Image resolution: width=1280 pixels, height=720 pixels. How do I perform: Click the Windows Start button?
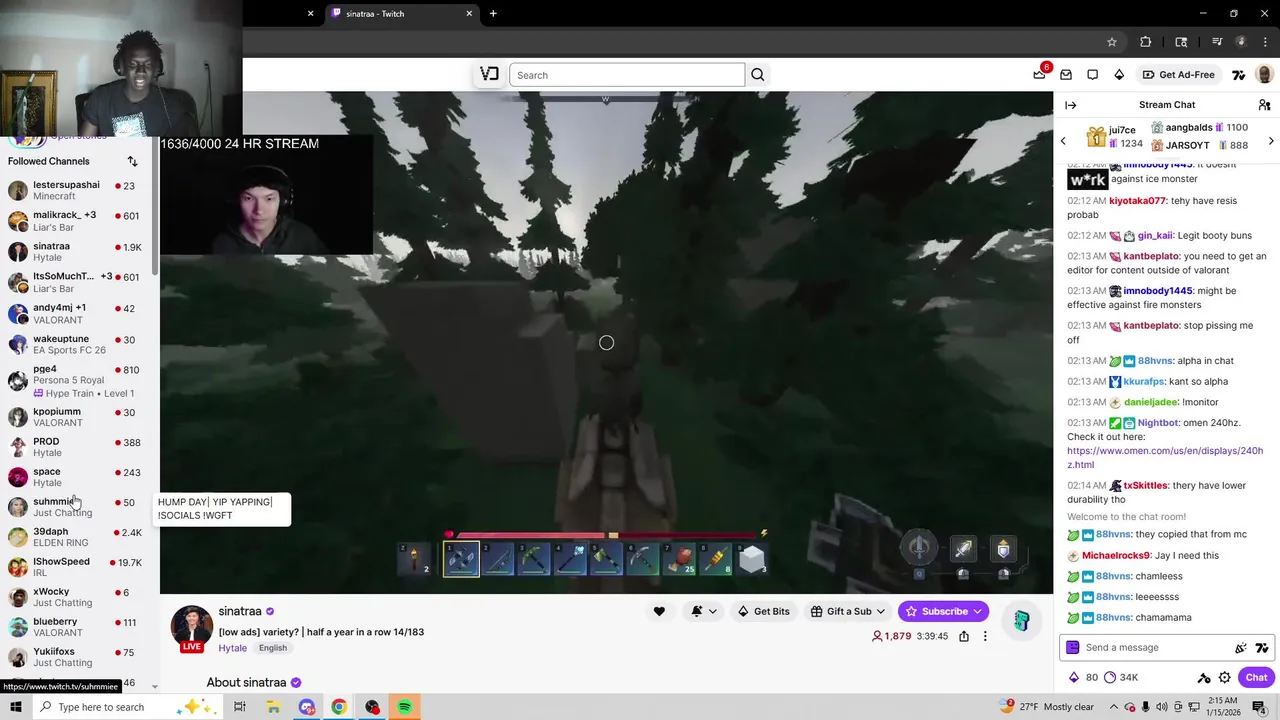(x=15, y=707)
